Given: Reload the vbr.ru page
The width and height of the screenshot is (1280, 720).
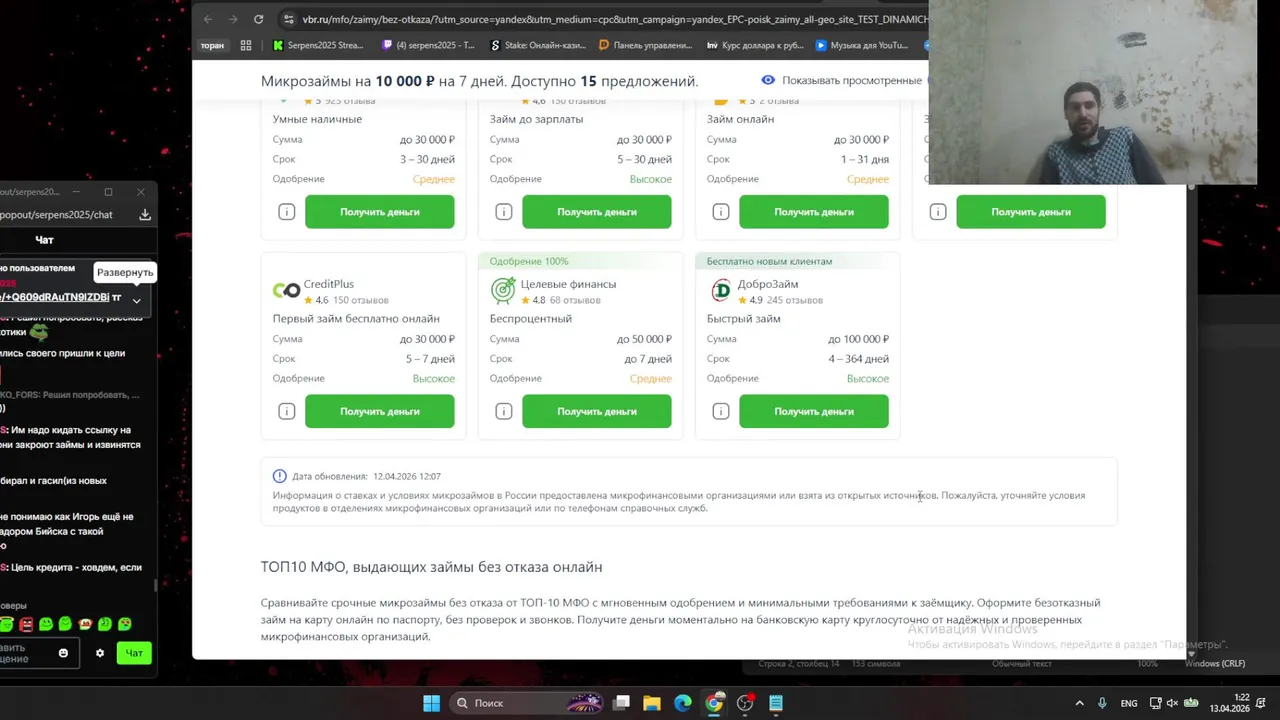Looking at the screenshot, I should pos(259,19).
